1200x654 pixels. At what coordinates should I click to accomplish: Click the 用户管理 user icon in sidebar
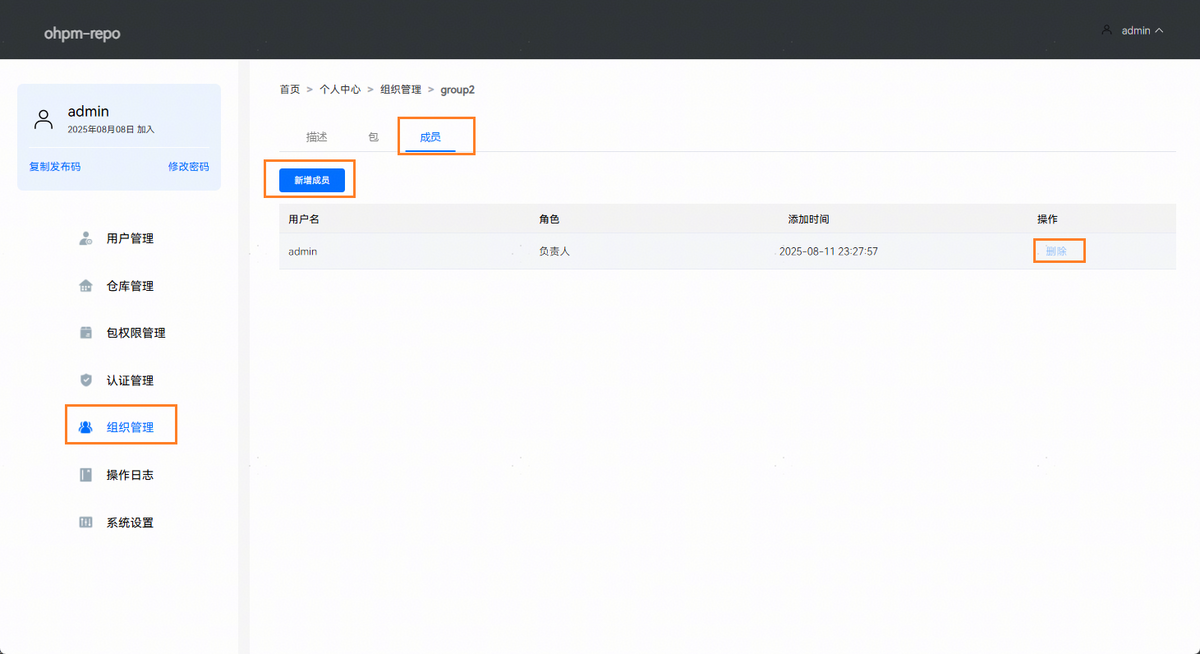pos(86,239)
